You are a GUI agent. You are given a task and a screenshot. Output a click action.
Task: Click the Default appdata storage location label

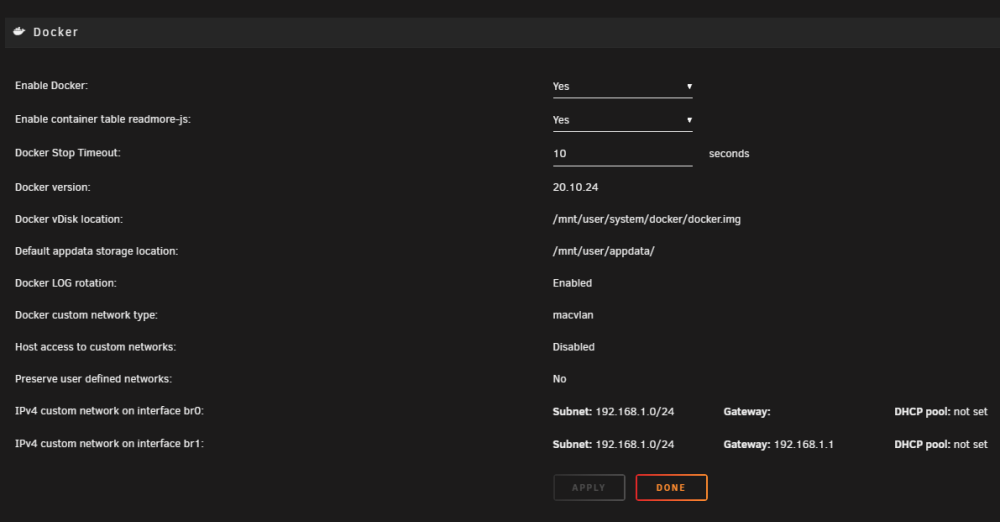point(96,251)
